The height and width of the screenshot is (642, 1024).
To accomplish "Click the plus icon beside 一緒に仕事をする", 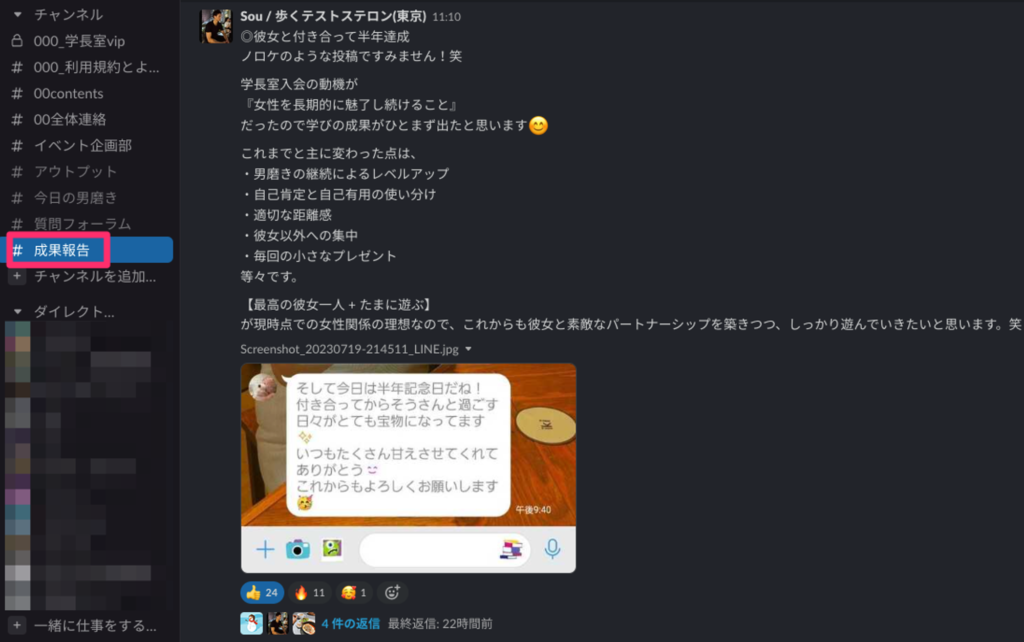I will coord(17,625).
